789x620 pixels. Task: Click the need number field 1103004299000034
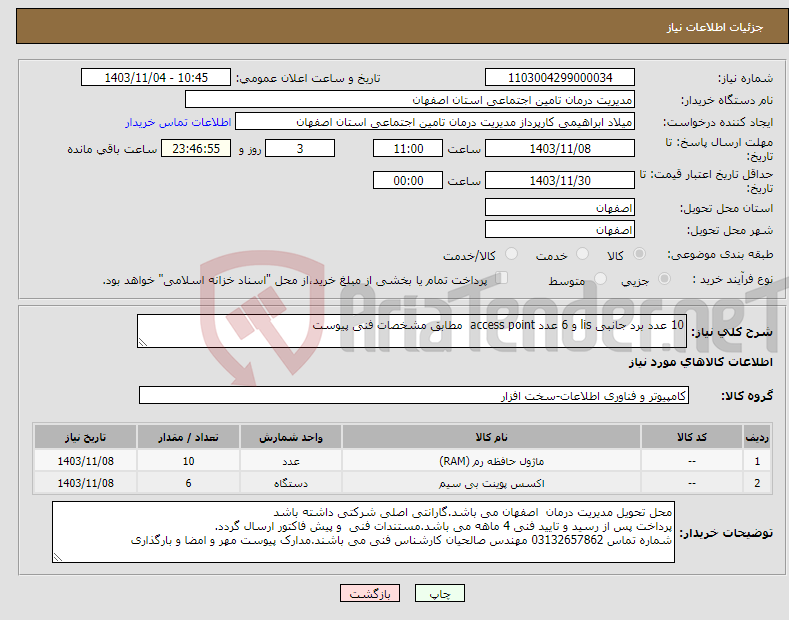click(560, 78)
